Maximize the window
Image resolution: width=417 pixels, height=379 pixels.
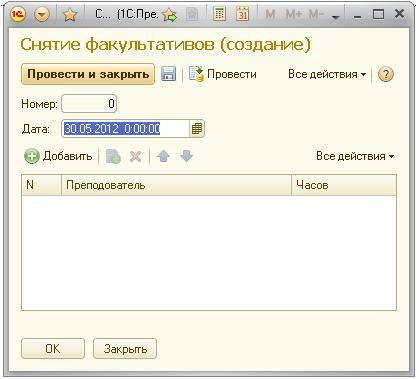(x=378, y=14)
